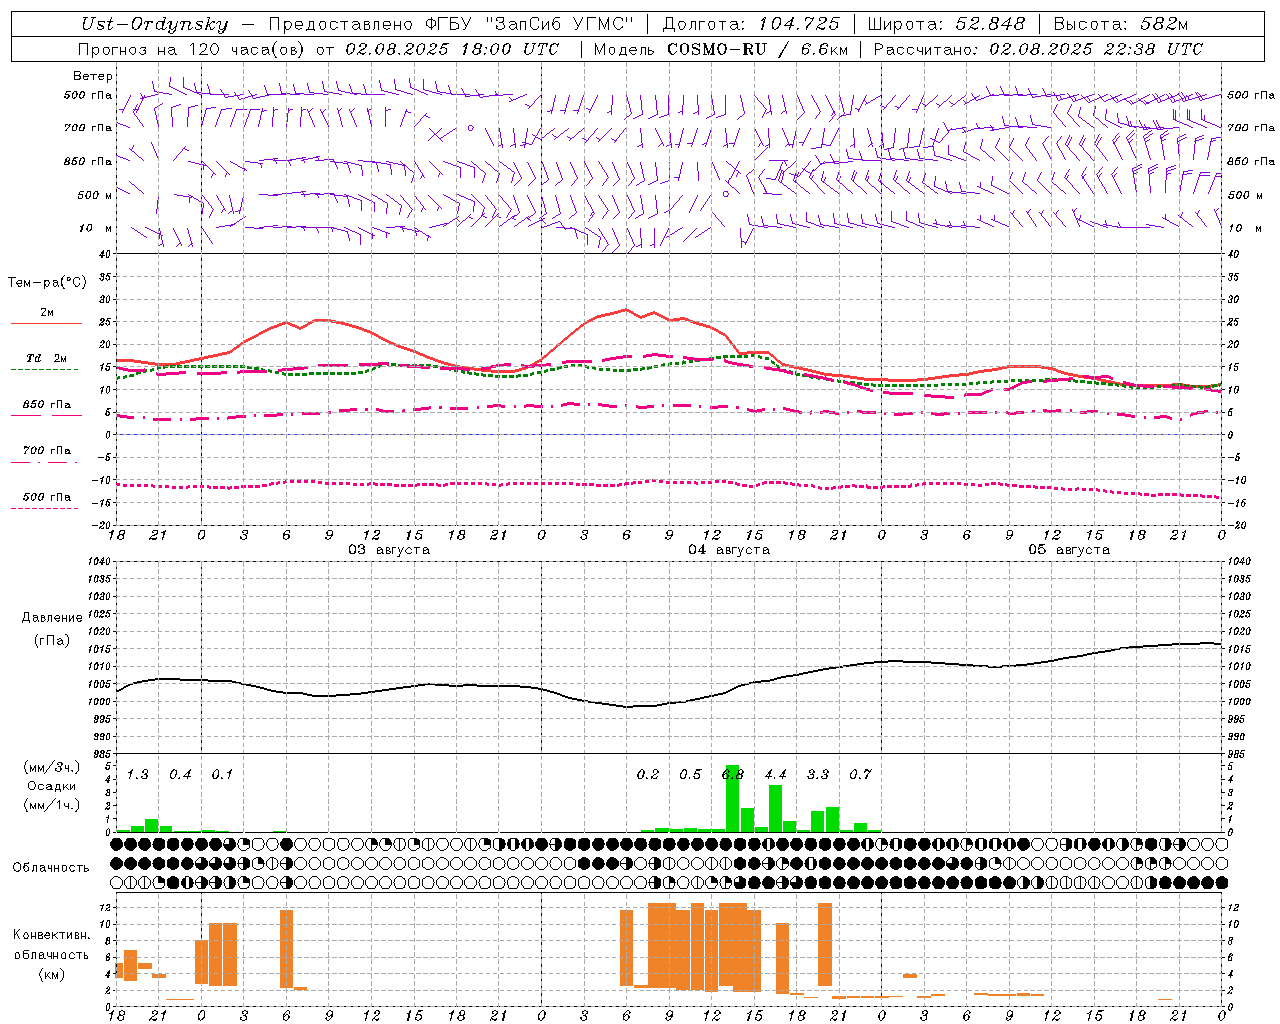Click the "Широта: 52.848" latitude value

946,24
